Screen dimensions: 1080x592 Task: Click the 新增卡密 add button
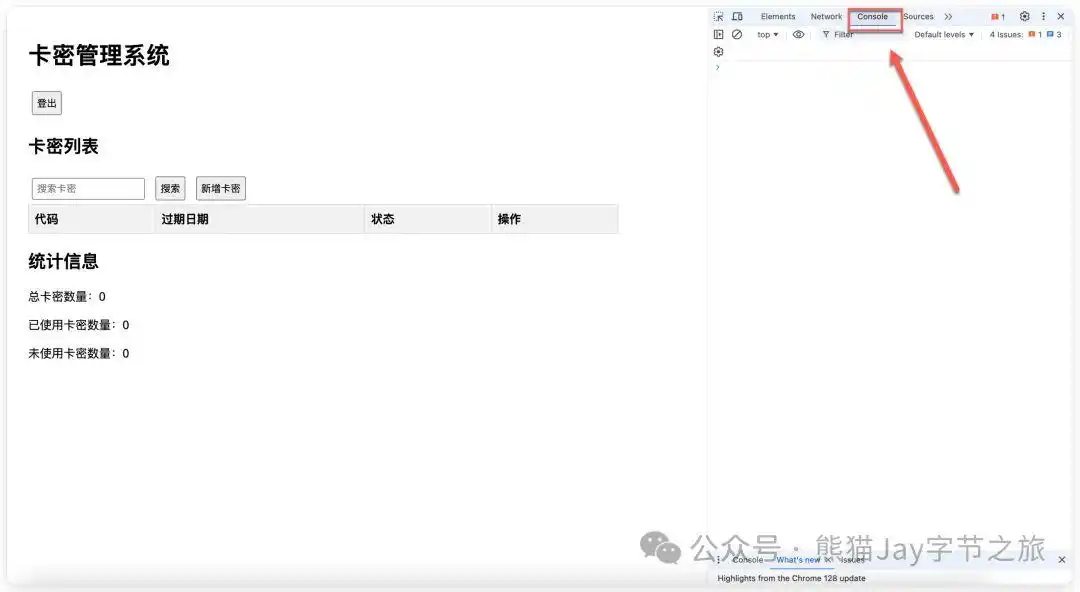click(x=220, y=188)
